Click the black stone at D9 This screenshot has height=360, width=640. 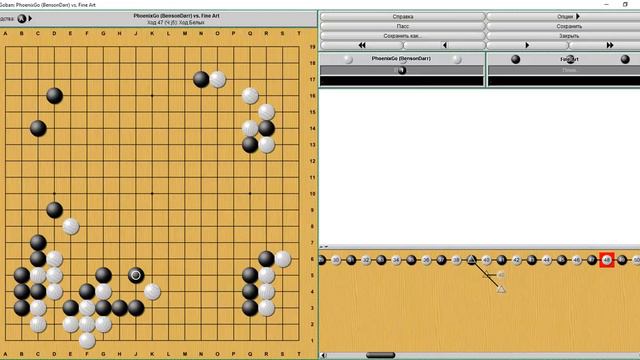coord(54,210)
